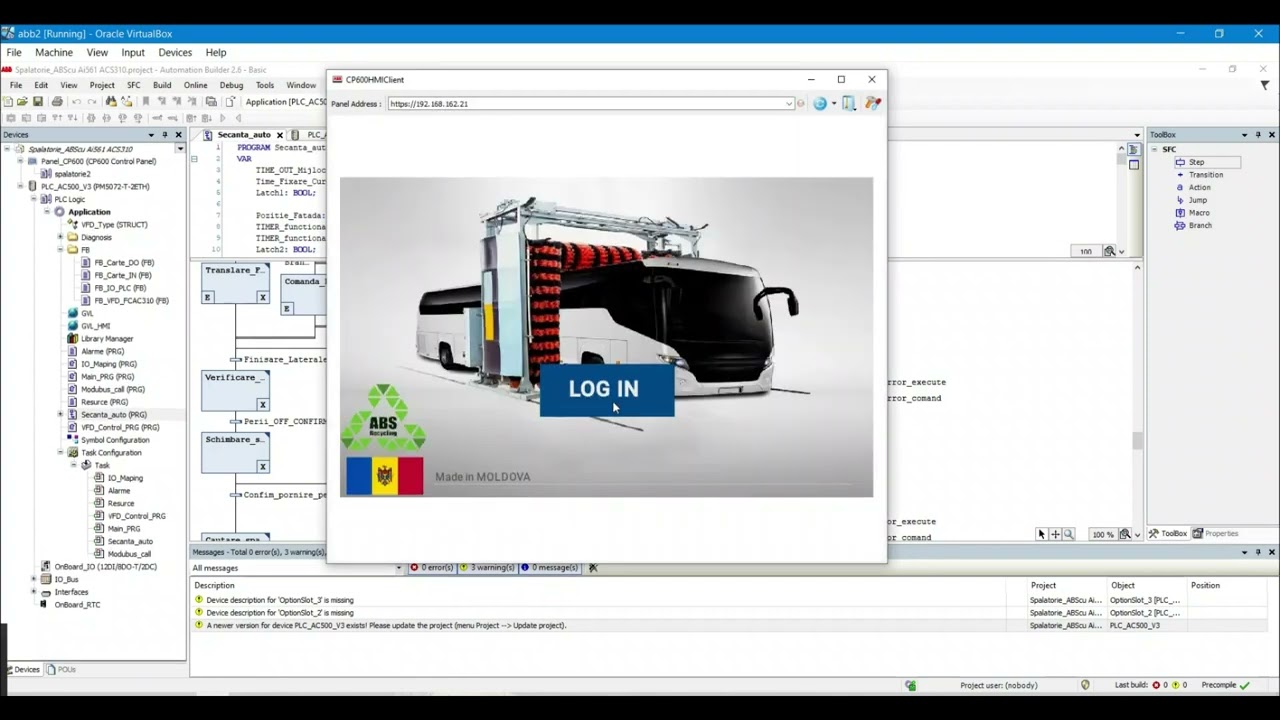Open the VirtualBox Devices menu
This screenshot has height=720, width=1280.
(x=175, y=52)
